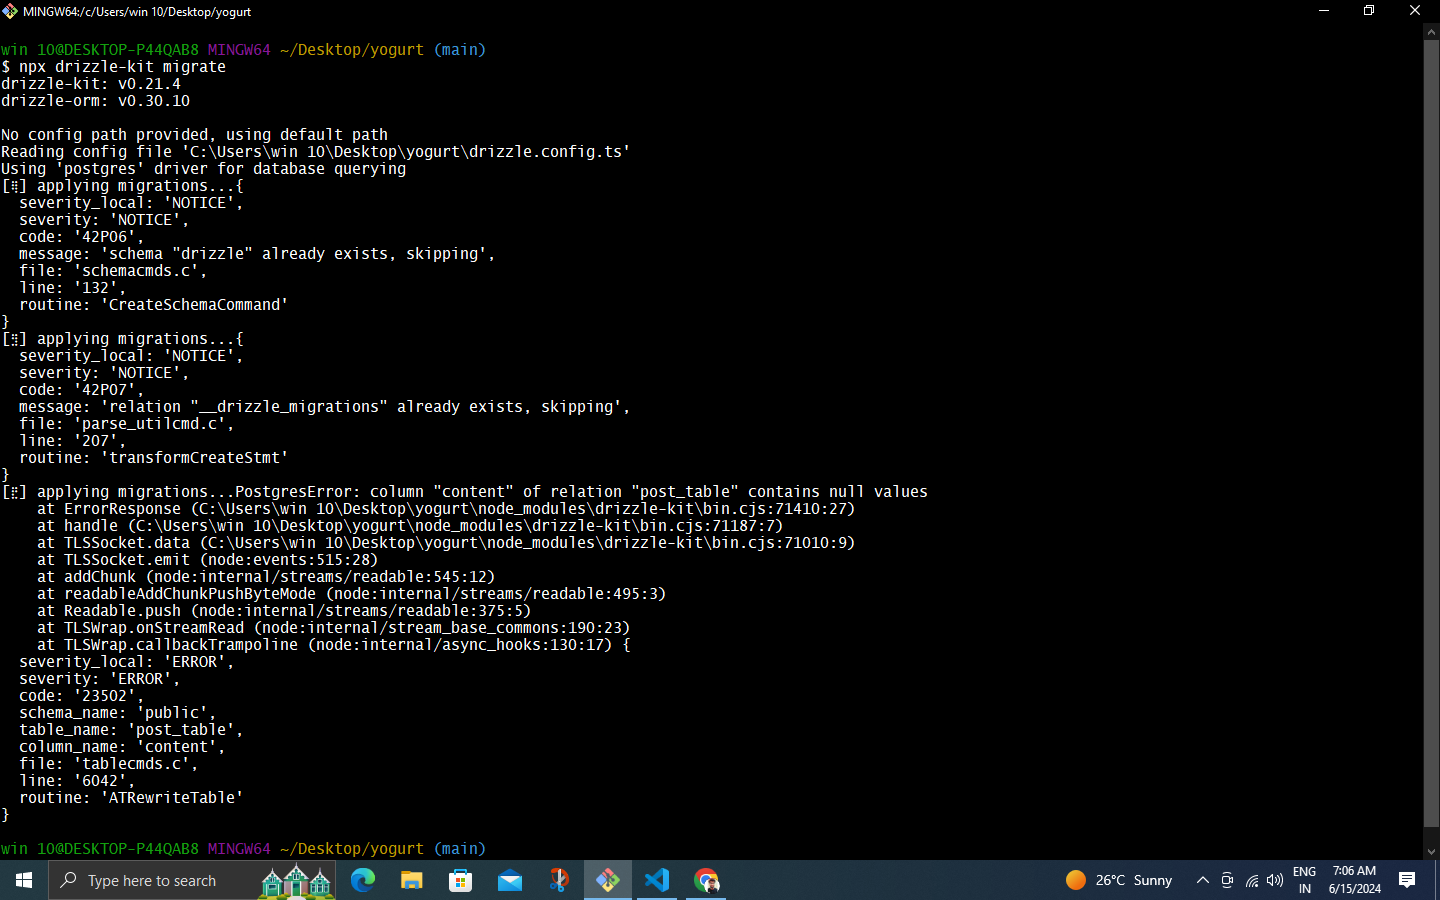Click the 'at Readable.push' stack trace line
1440x900 pixels.
(x=284, y=611)
